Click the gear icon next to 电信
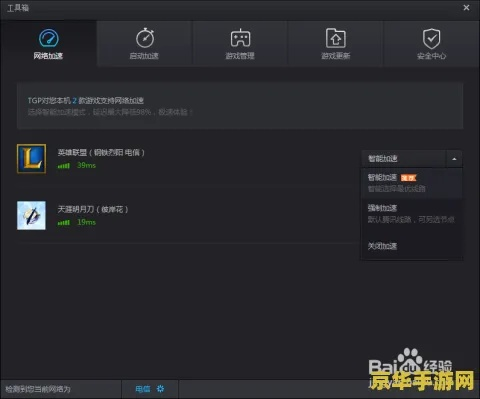Viewport: 480px width, 399px height. [x=160, y=389]
